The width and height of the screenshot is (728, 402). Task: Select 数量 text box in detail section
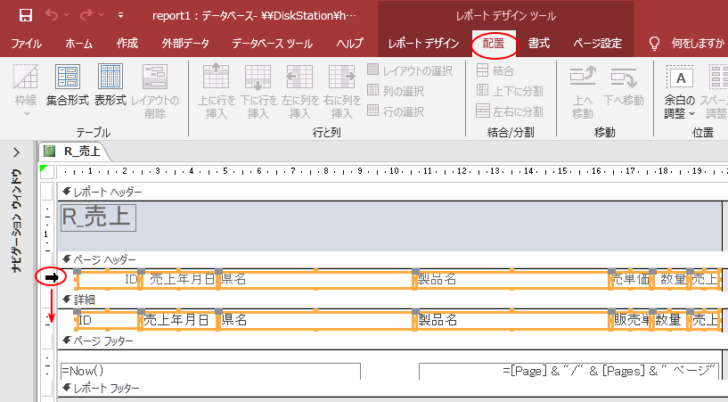pyautogui.click(x=671, y=320)
